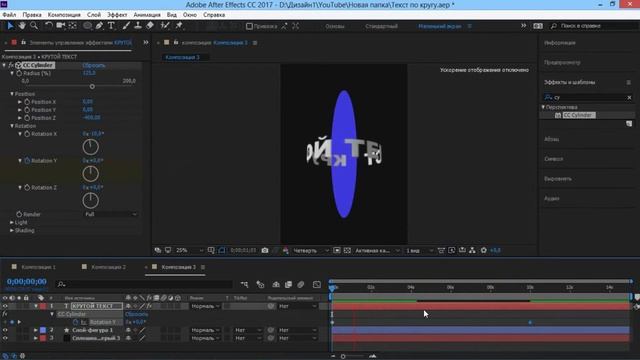Click the reset exposure gear icon
Viewport: 640px width, 360px height.
click(x=484, y=250)
